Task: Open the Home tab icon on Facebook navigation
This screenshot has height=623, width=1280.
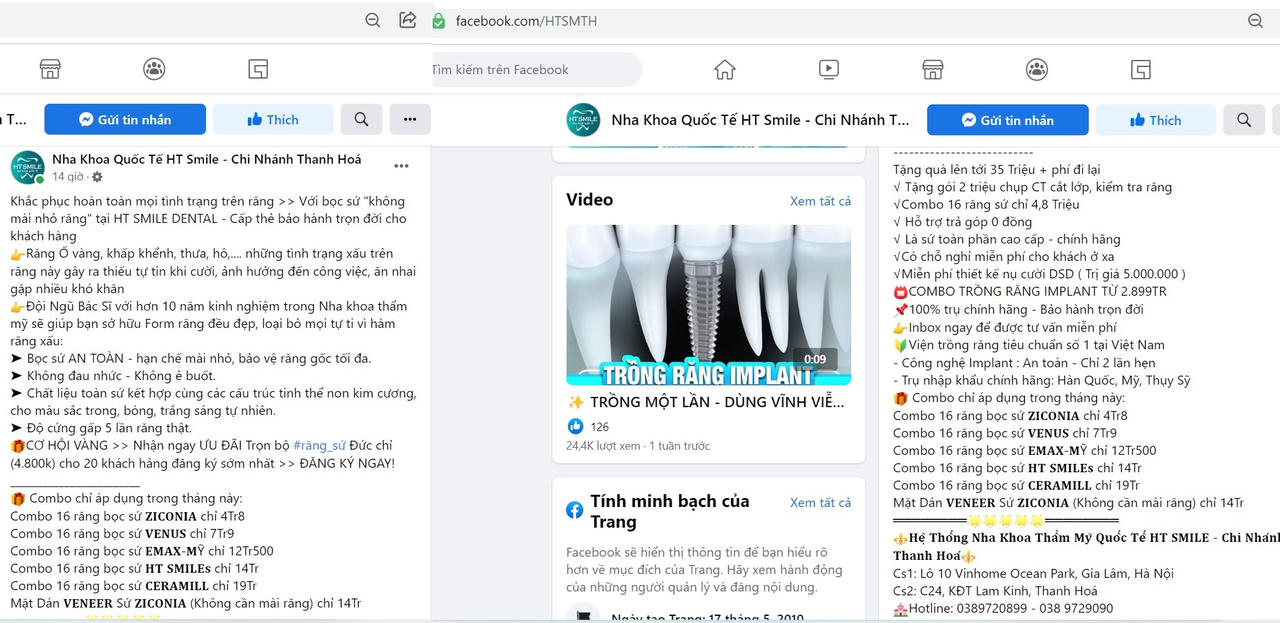Action: coord(724,69)
